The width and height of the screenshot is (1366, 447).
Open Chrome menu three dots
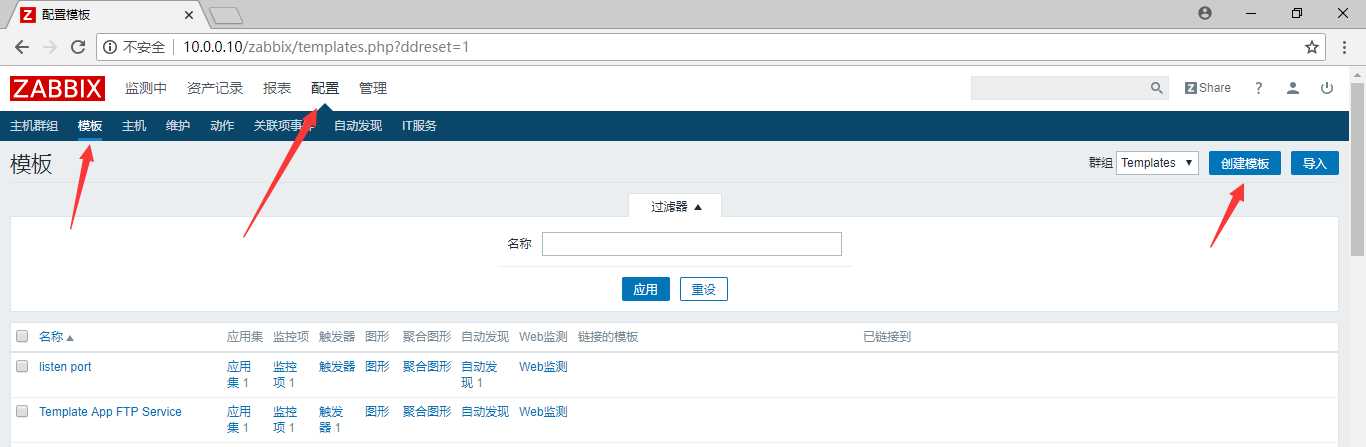(1345, 47)
